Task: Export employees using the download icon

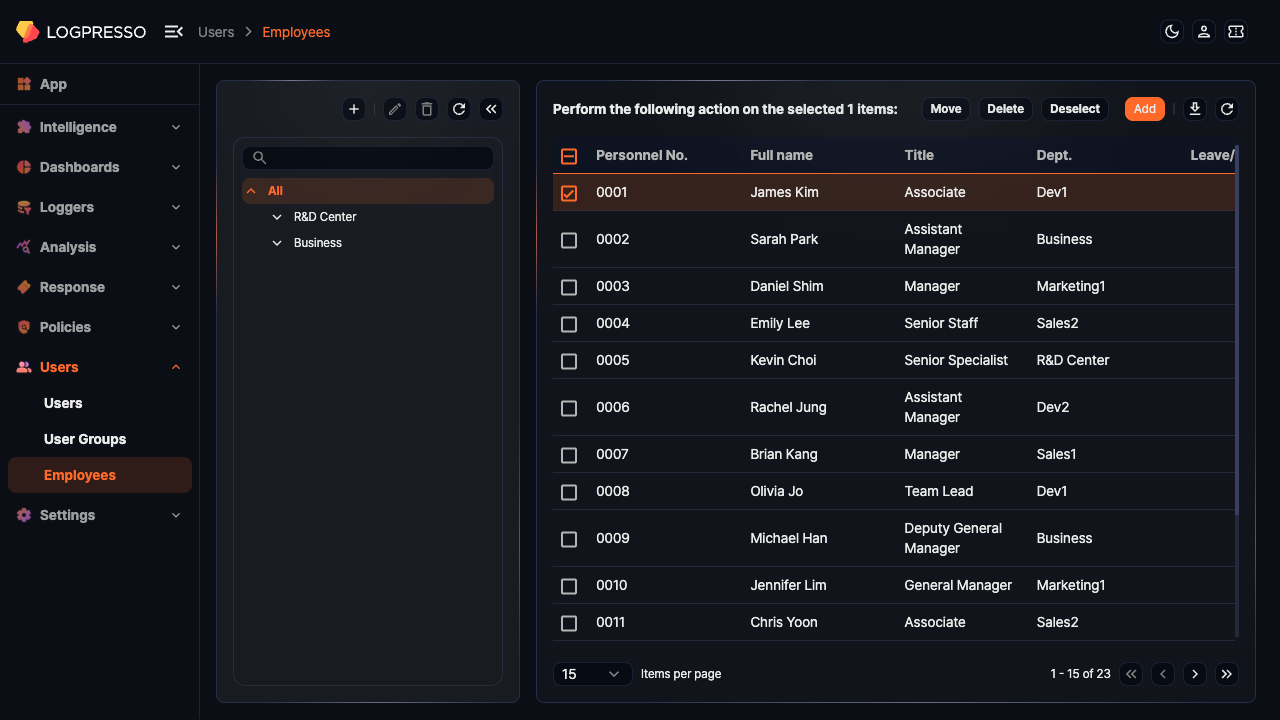Action: (1194, 109)
